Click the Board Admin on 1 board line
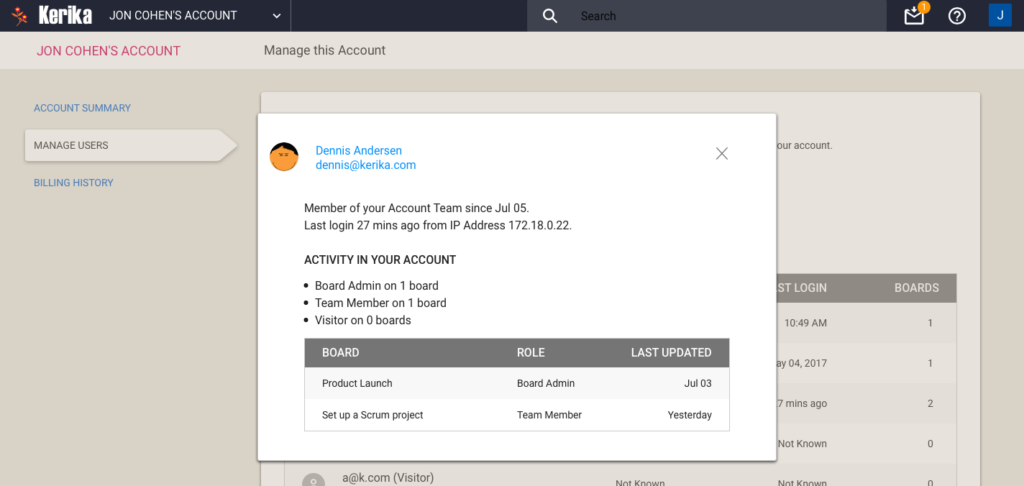This screenshot has height=486, width=1024. [376, 285]
